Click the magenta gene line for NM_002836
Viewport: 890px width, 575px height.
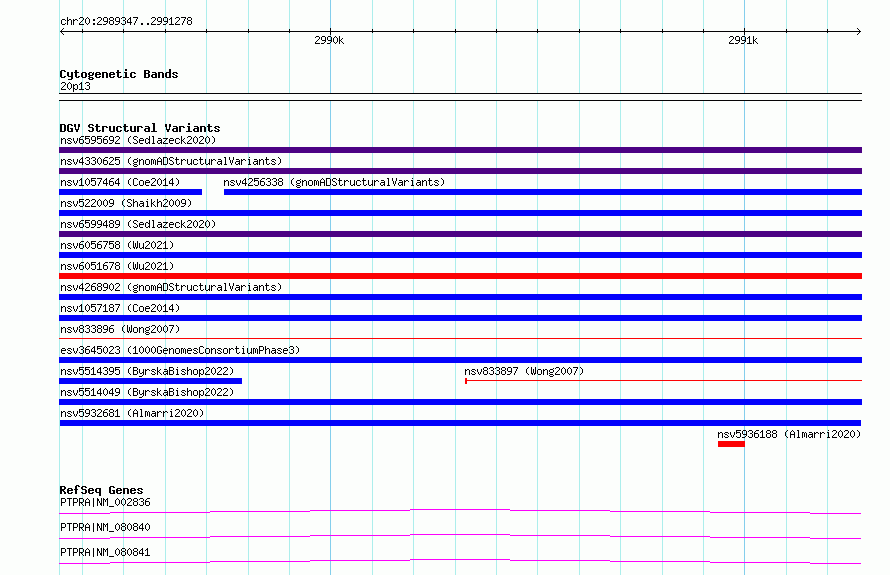point(460,511)
